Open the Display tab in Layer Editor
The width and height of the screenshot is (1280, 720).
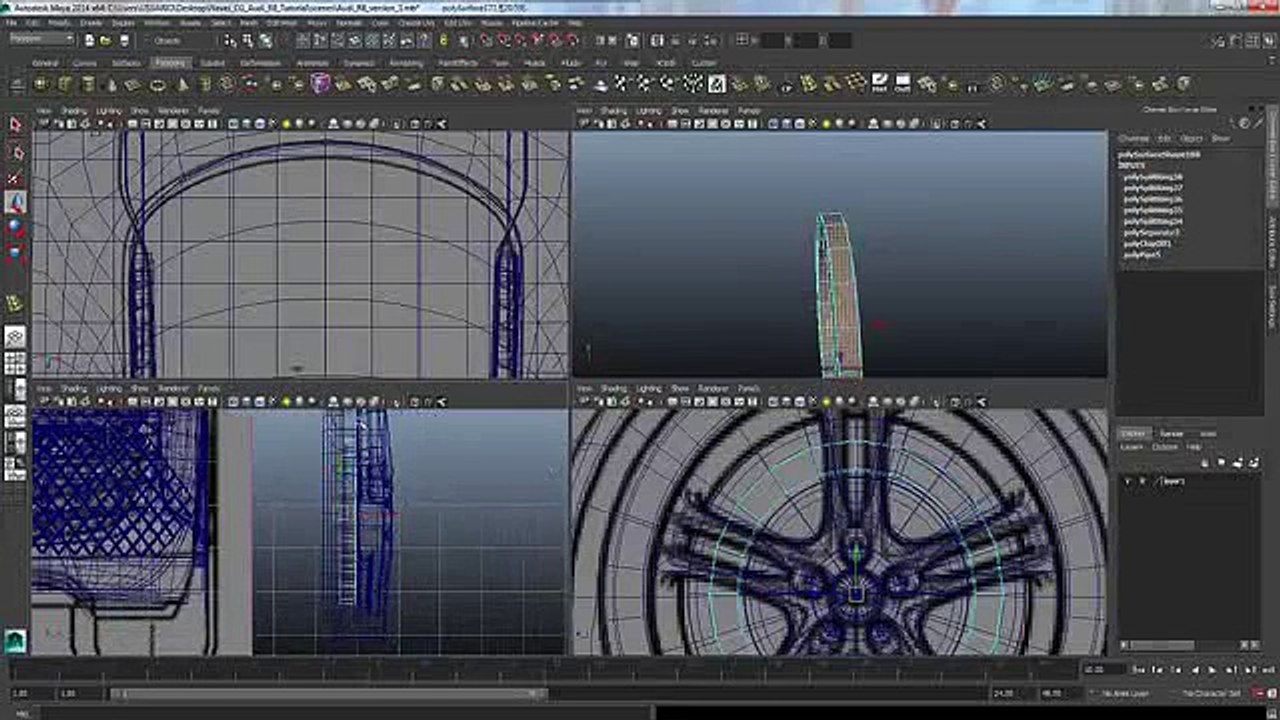(1133, 433)
